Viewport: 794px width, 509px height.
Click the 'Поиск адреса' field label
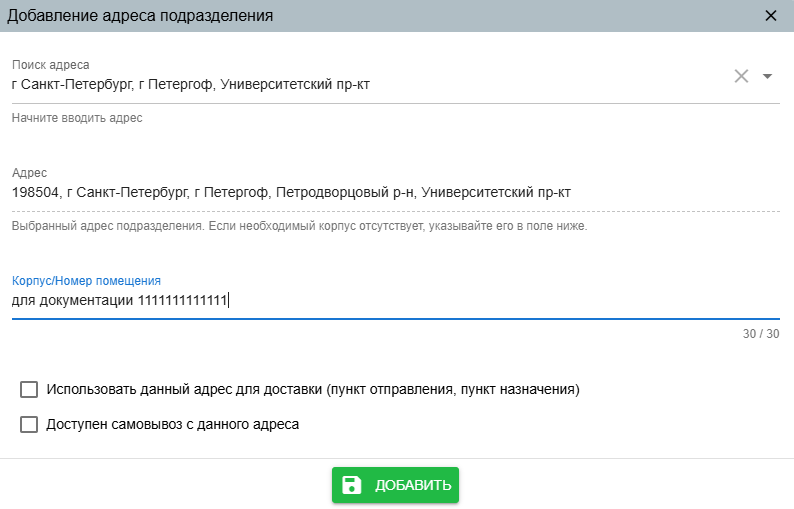51,65
